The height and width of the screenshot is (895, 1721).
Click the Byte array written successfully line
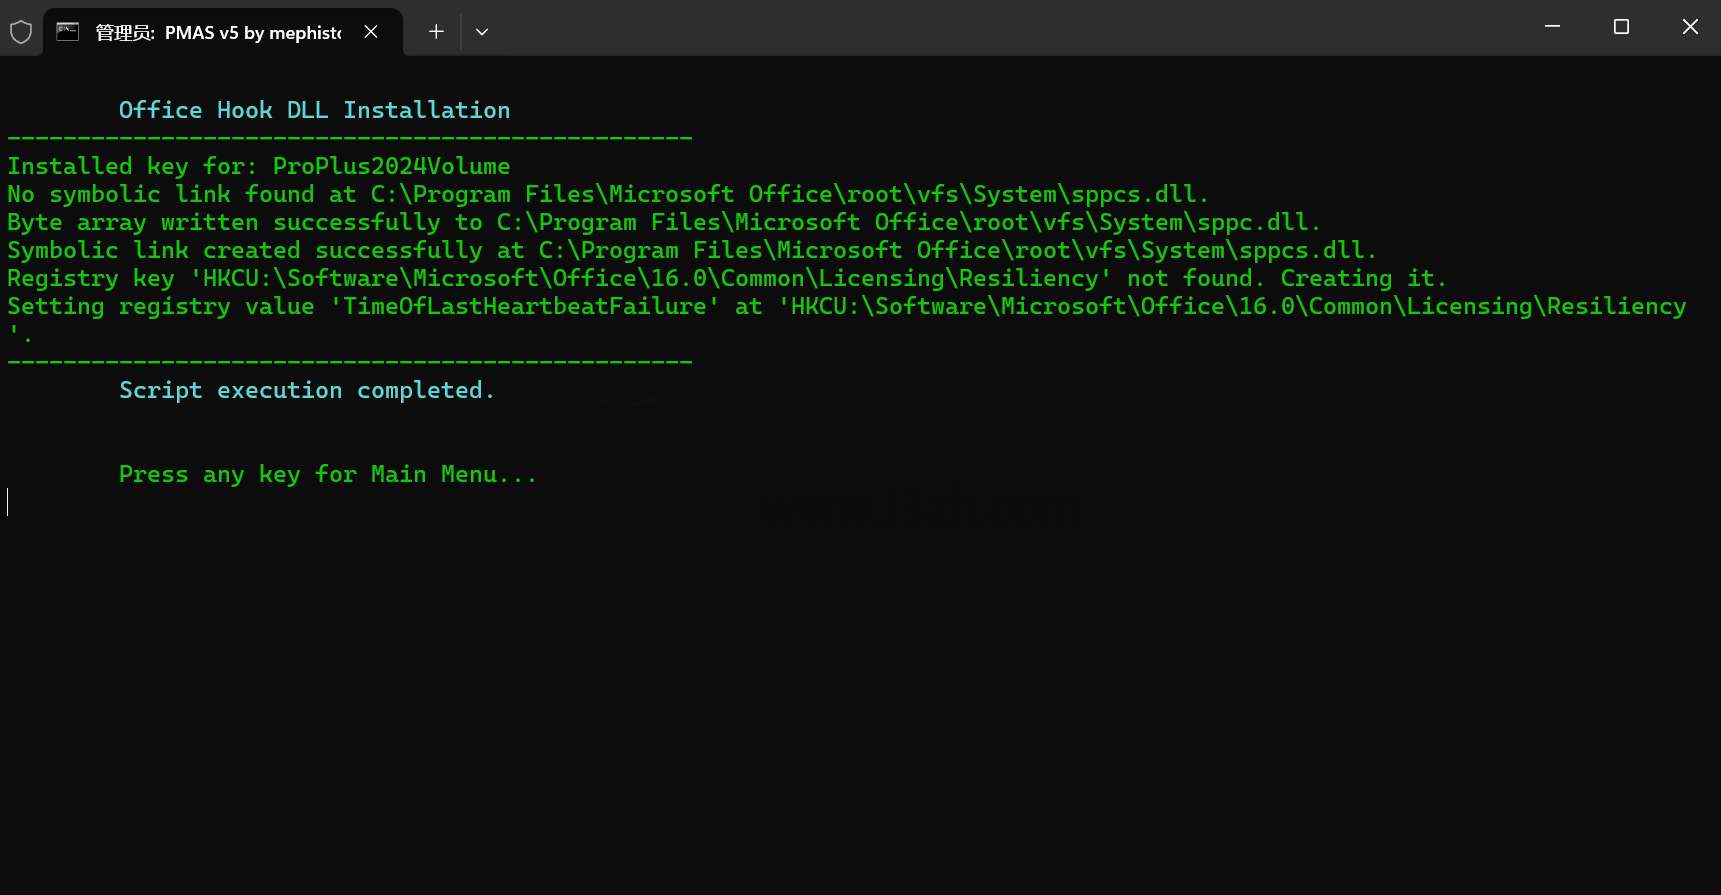click(664, 222)
